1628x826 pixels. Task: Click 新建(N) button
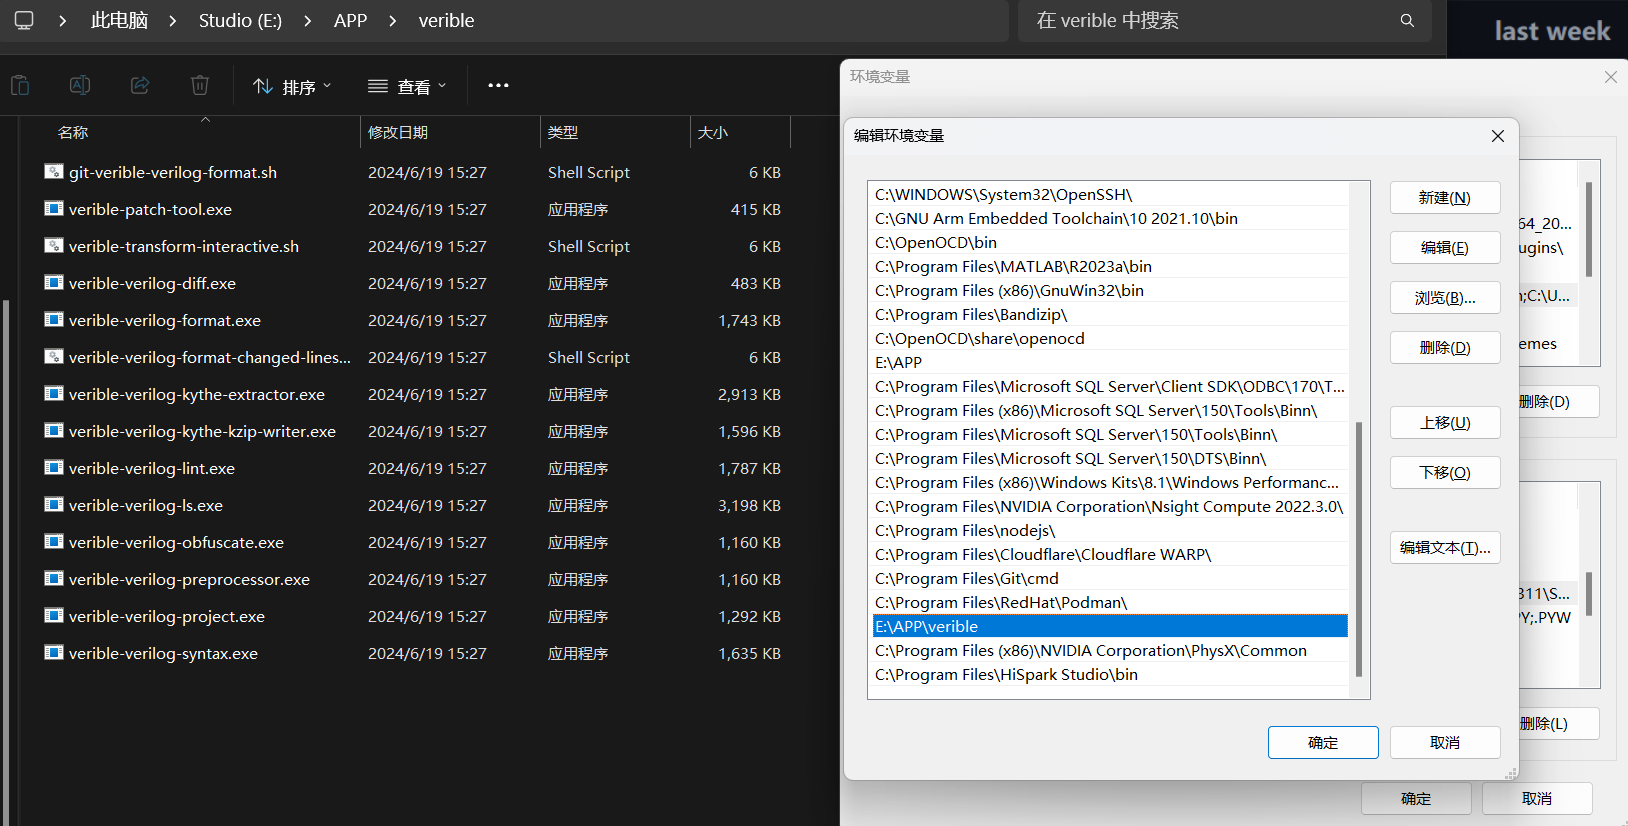(x=1445, y=198)
